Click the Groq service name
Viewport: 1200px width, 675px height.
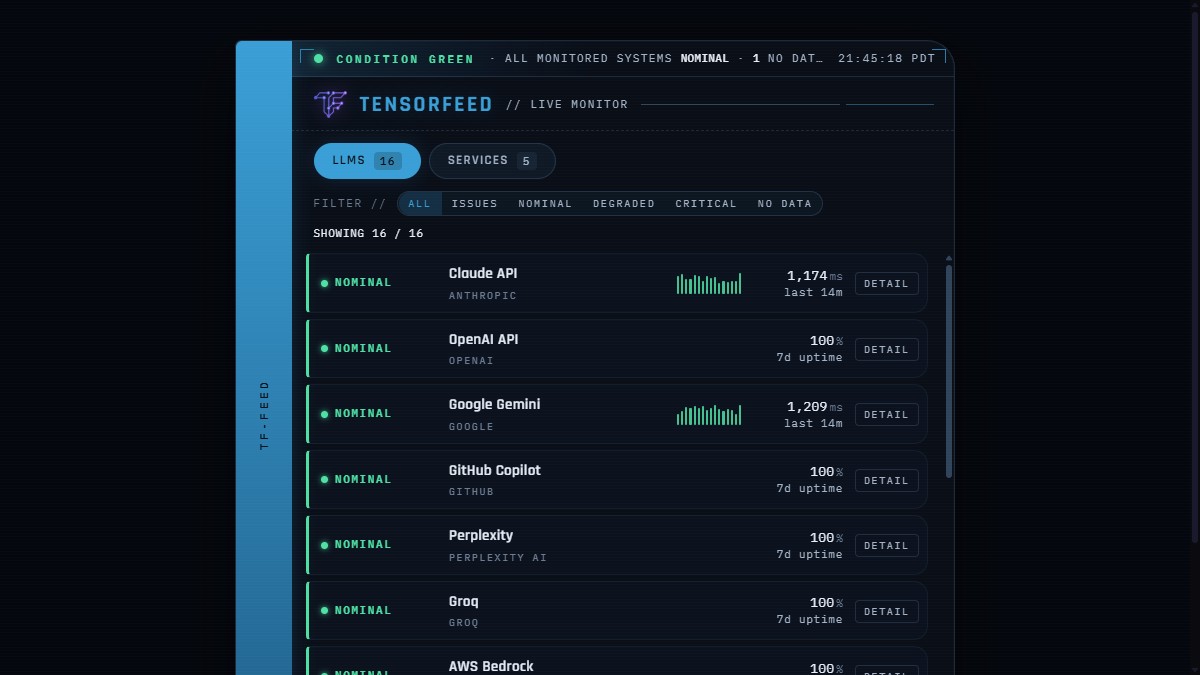tap(464, 602)
